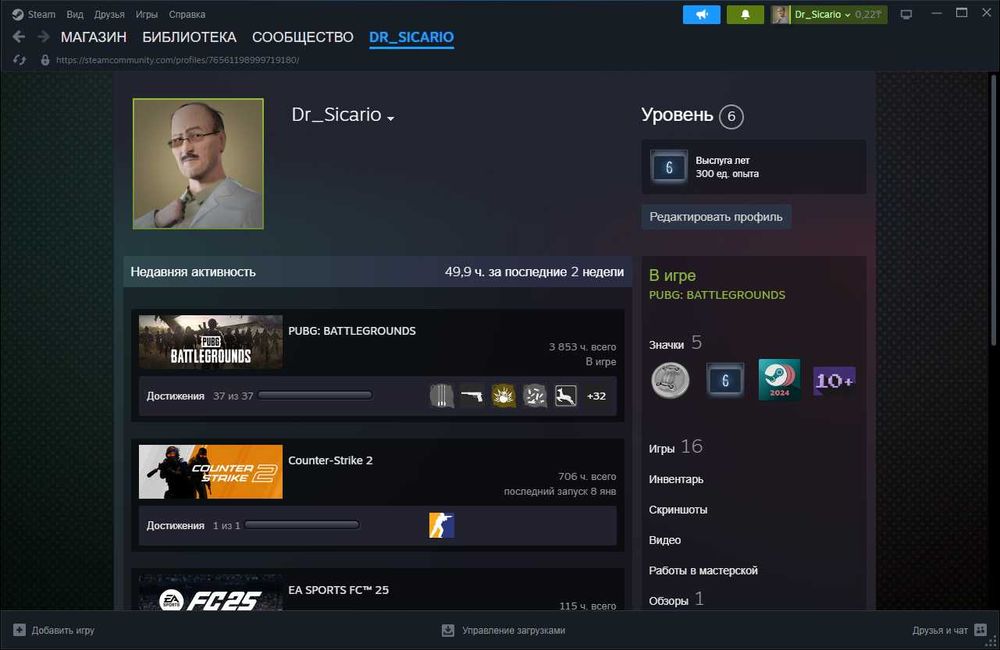Click PUBG: BATTLEGROUNDS title in activity
Screen dimensions: 1000x650
tap(352, 330)
